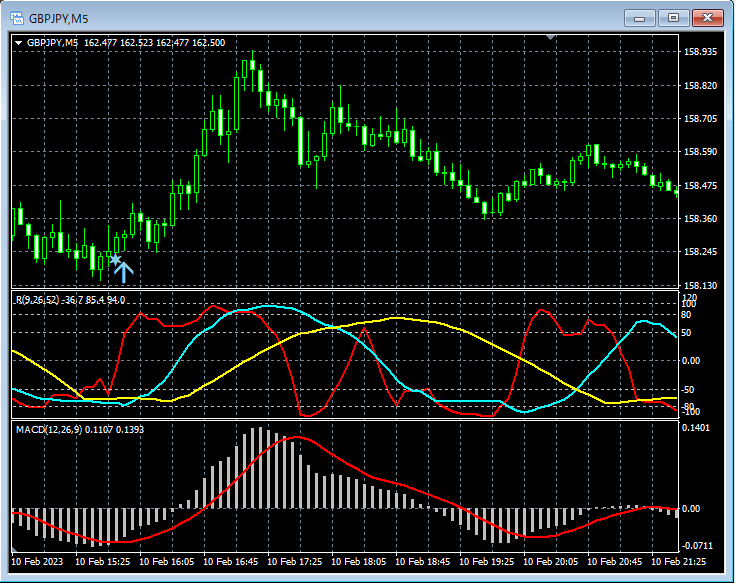Click the blue up-arrow buy signal
The width and height of the screenshot is (736, 583).
click(124, 270)
